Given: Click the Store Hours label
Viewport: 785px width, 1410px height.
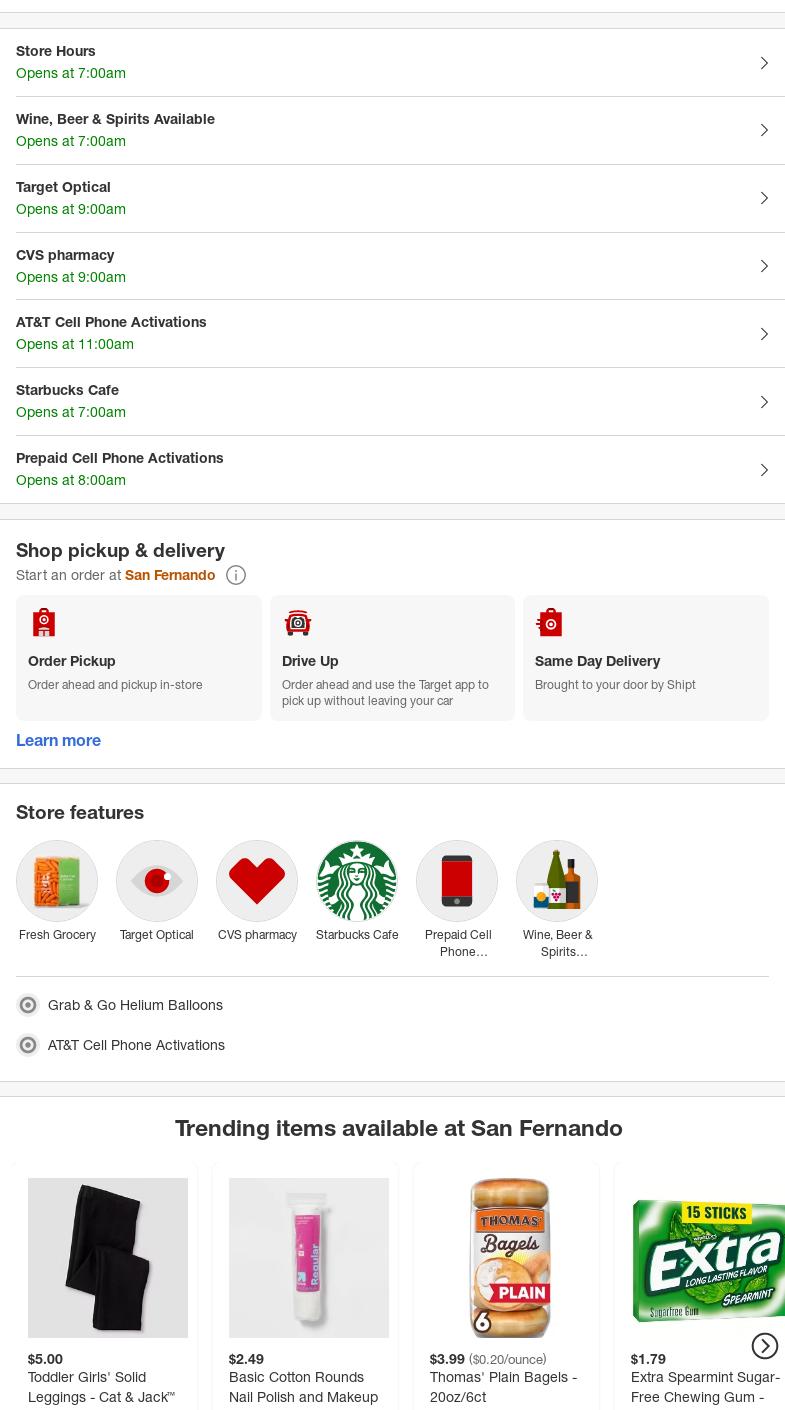Looking at the screenshot, I should tap(56, 51).
